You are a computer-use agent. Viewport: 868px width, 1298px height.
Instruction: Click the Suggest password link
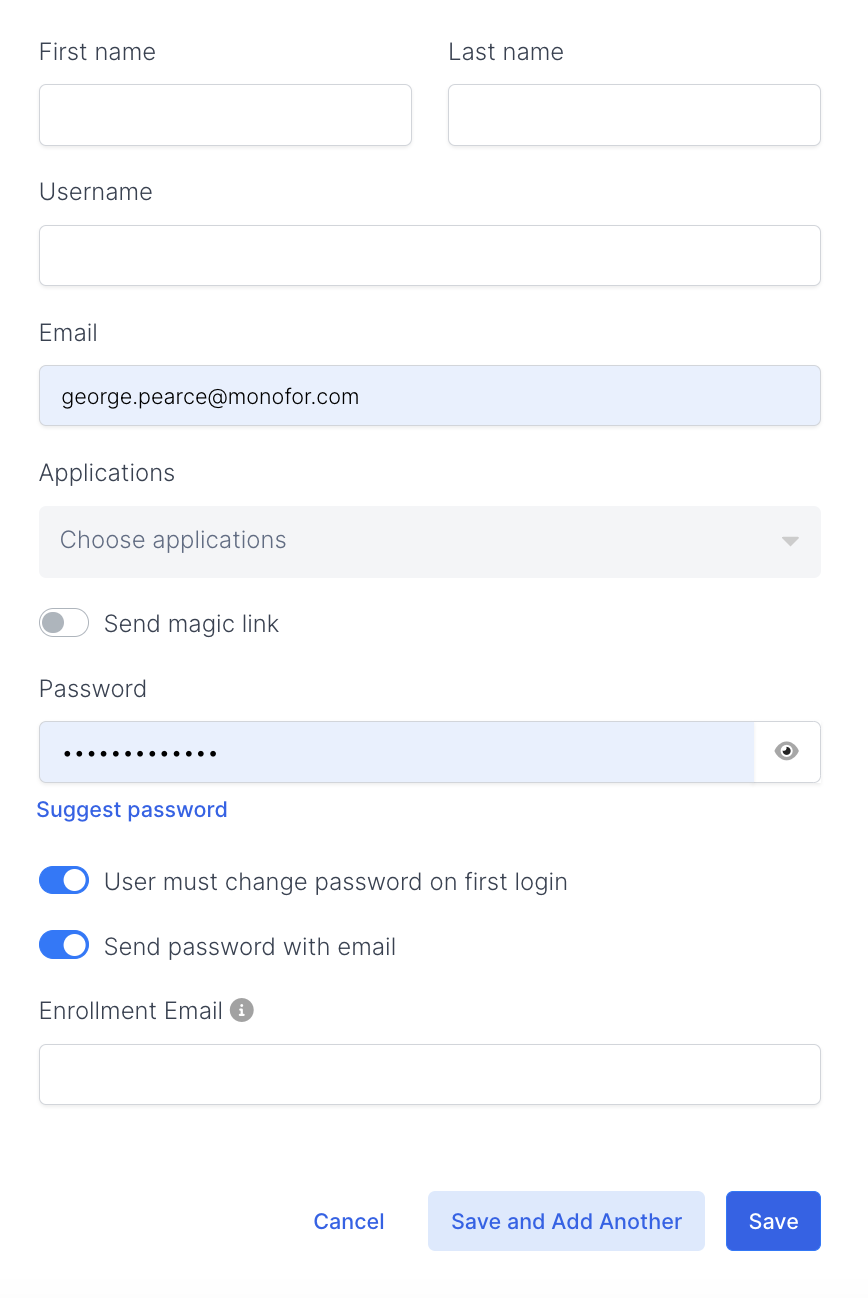132,809
